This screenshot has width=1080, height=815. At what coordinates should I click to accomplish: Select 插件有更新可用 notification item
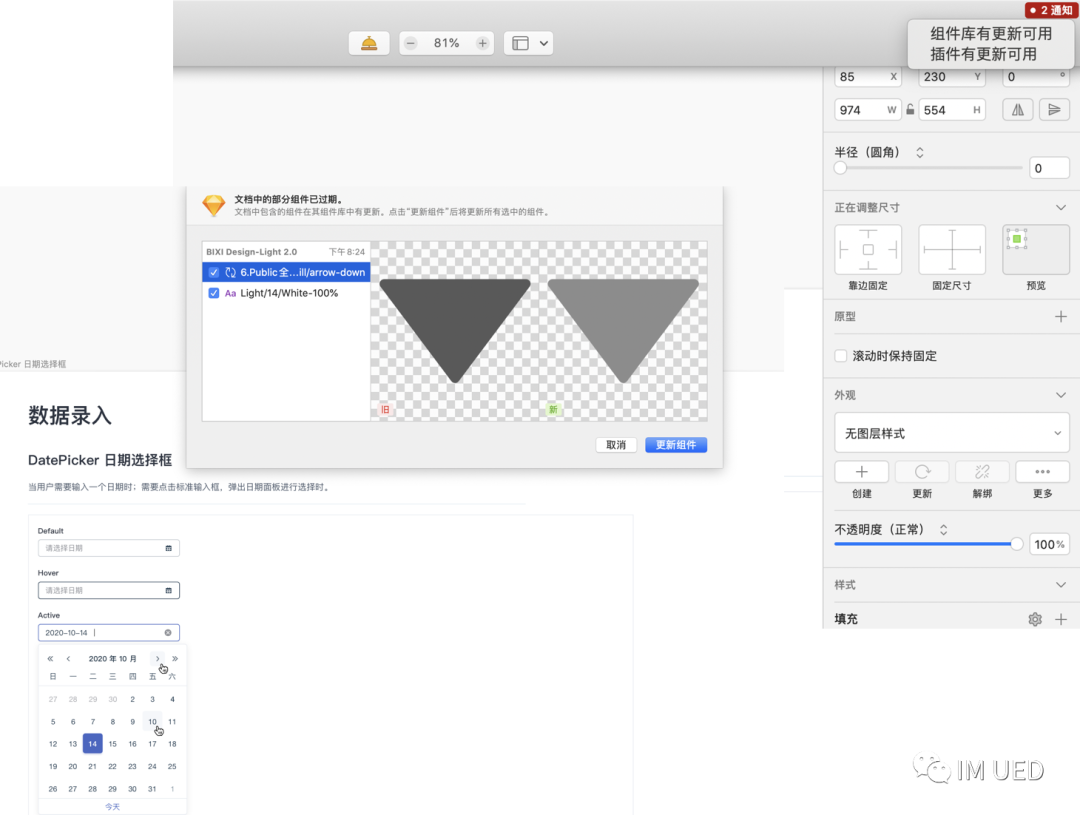click(x=983, y=54)
